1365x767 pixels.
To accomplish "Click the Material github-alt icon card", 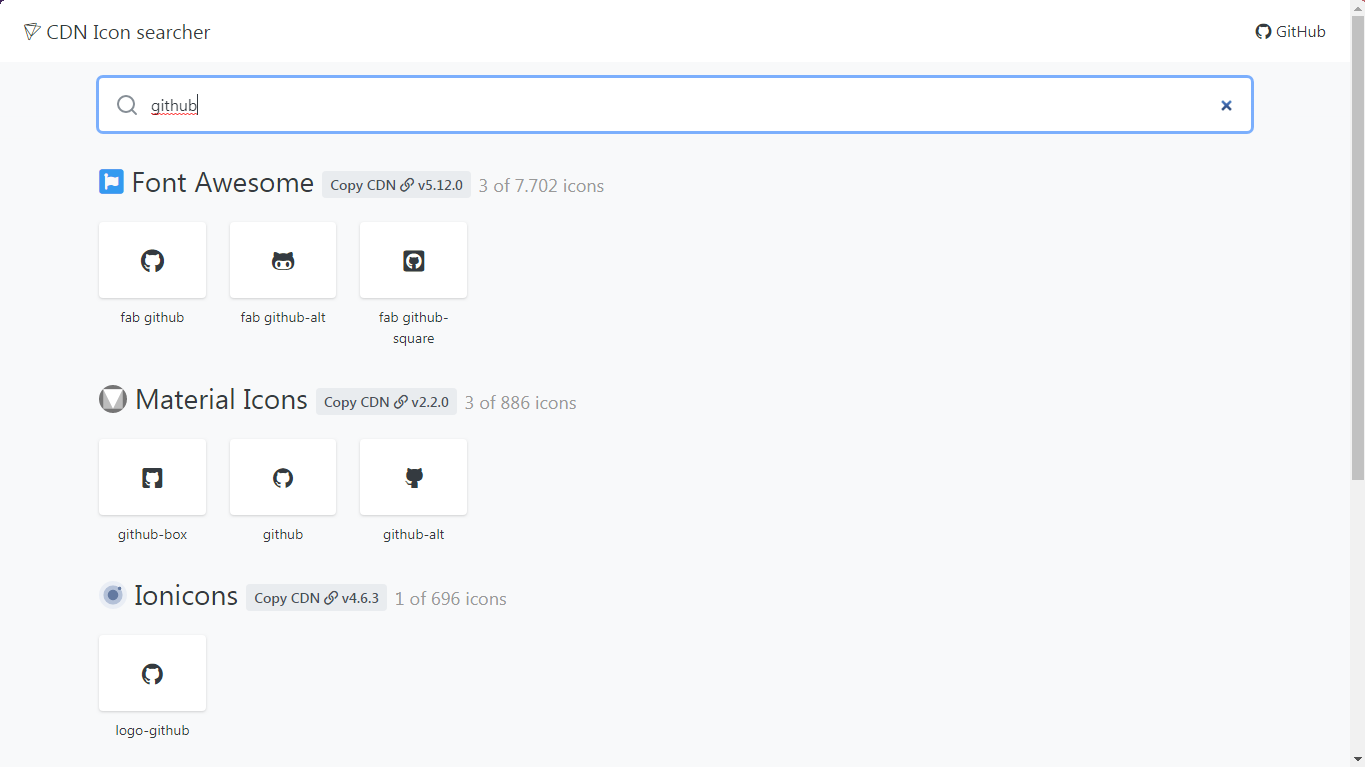I will pos(413,477).
